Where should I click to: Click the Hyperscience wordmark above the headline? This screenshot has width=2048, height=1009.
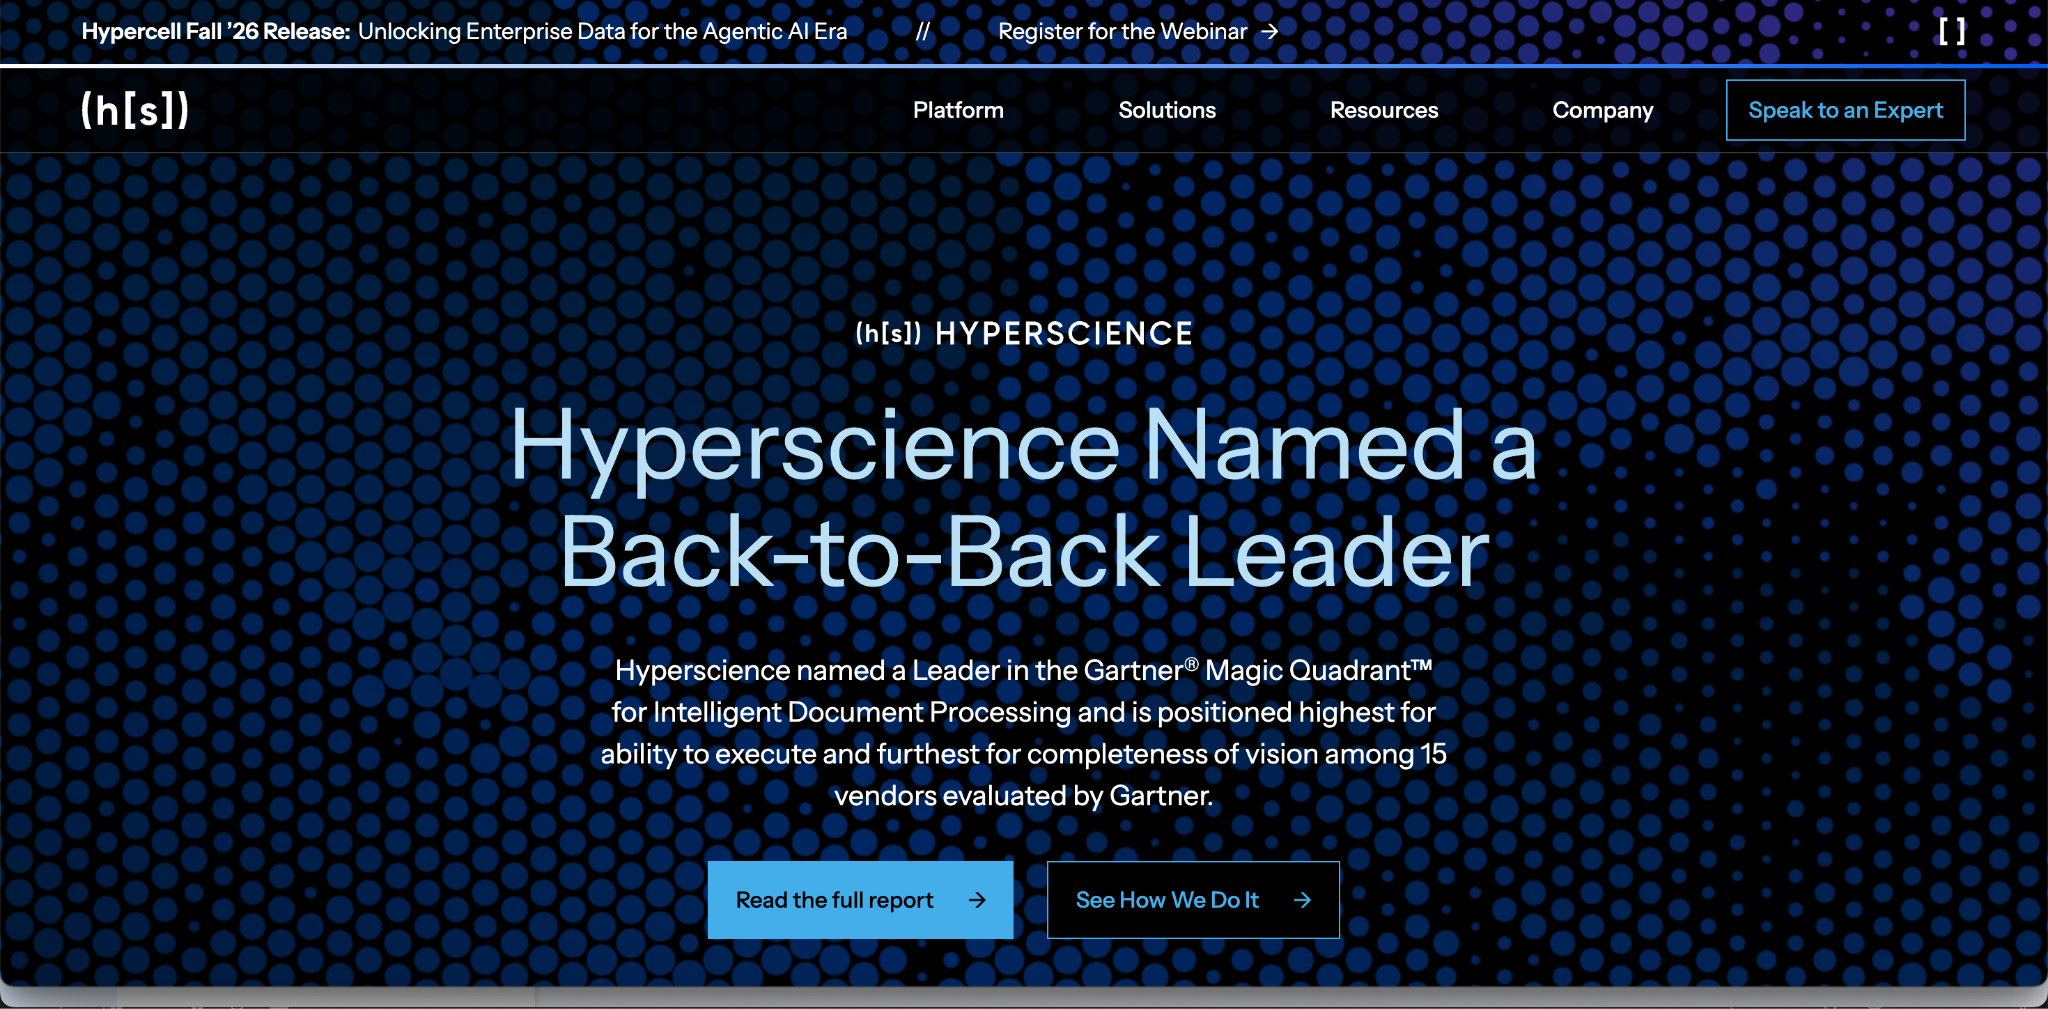1024,333
